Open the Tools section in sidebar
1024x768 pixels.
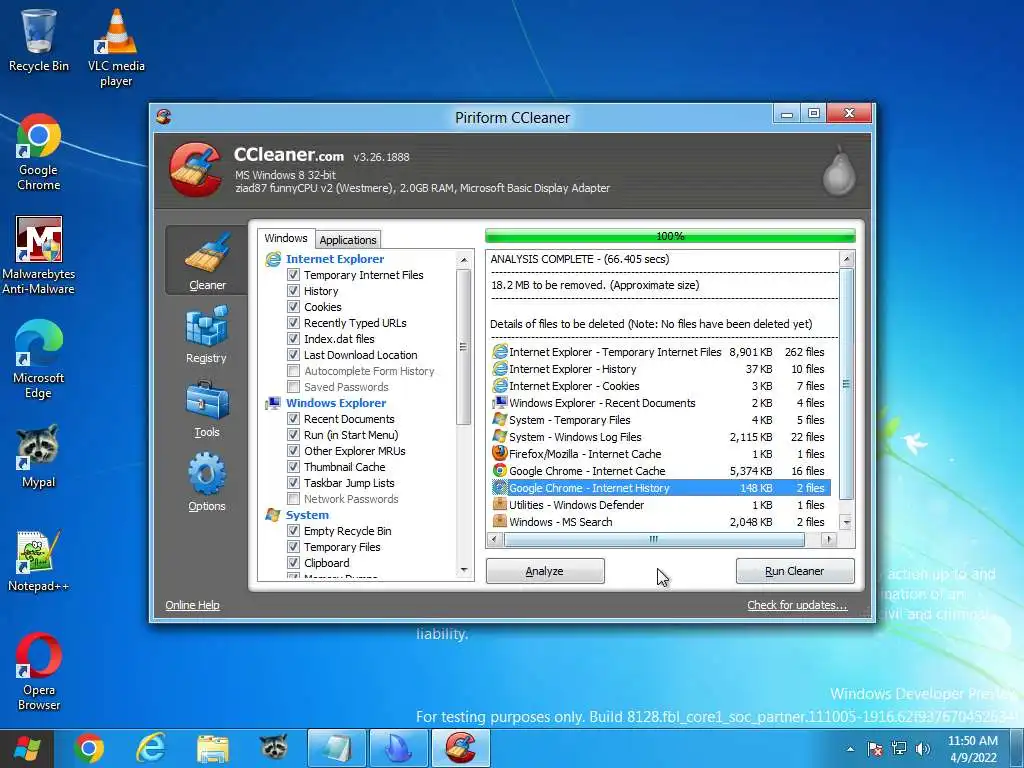point(206,409)
